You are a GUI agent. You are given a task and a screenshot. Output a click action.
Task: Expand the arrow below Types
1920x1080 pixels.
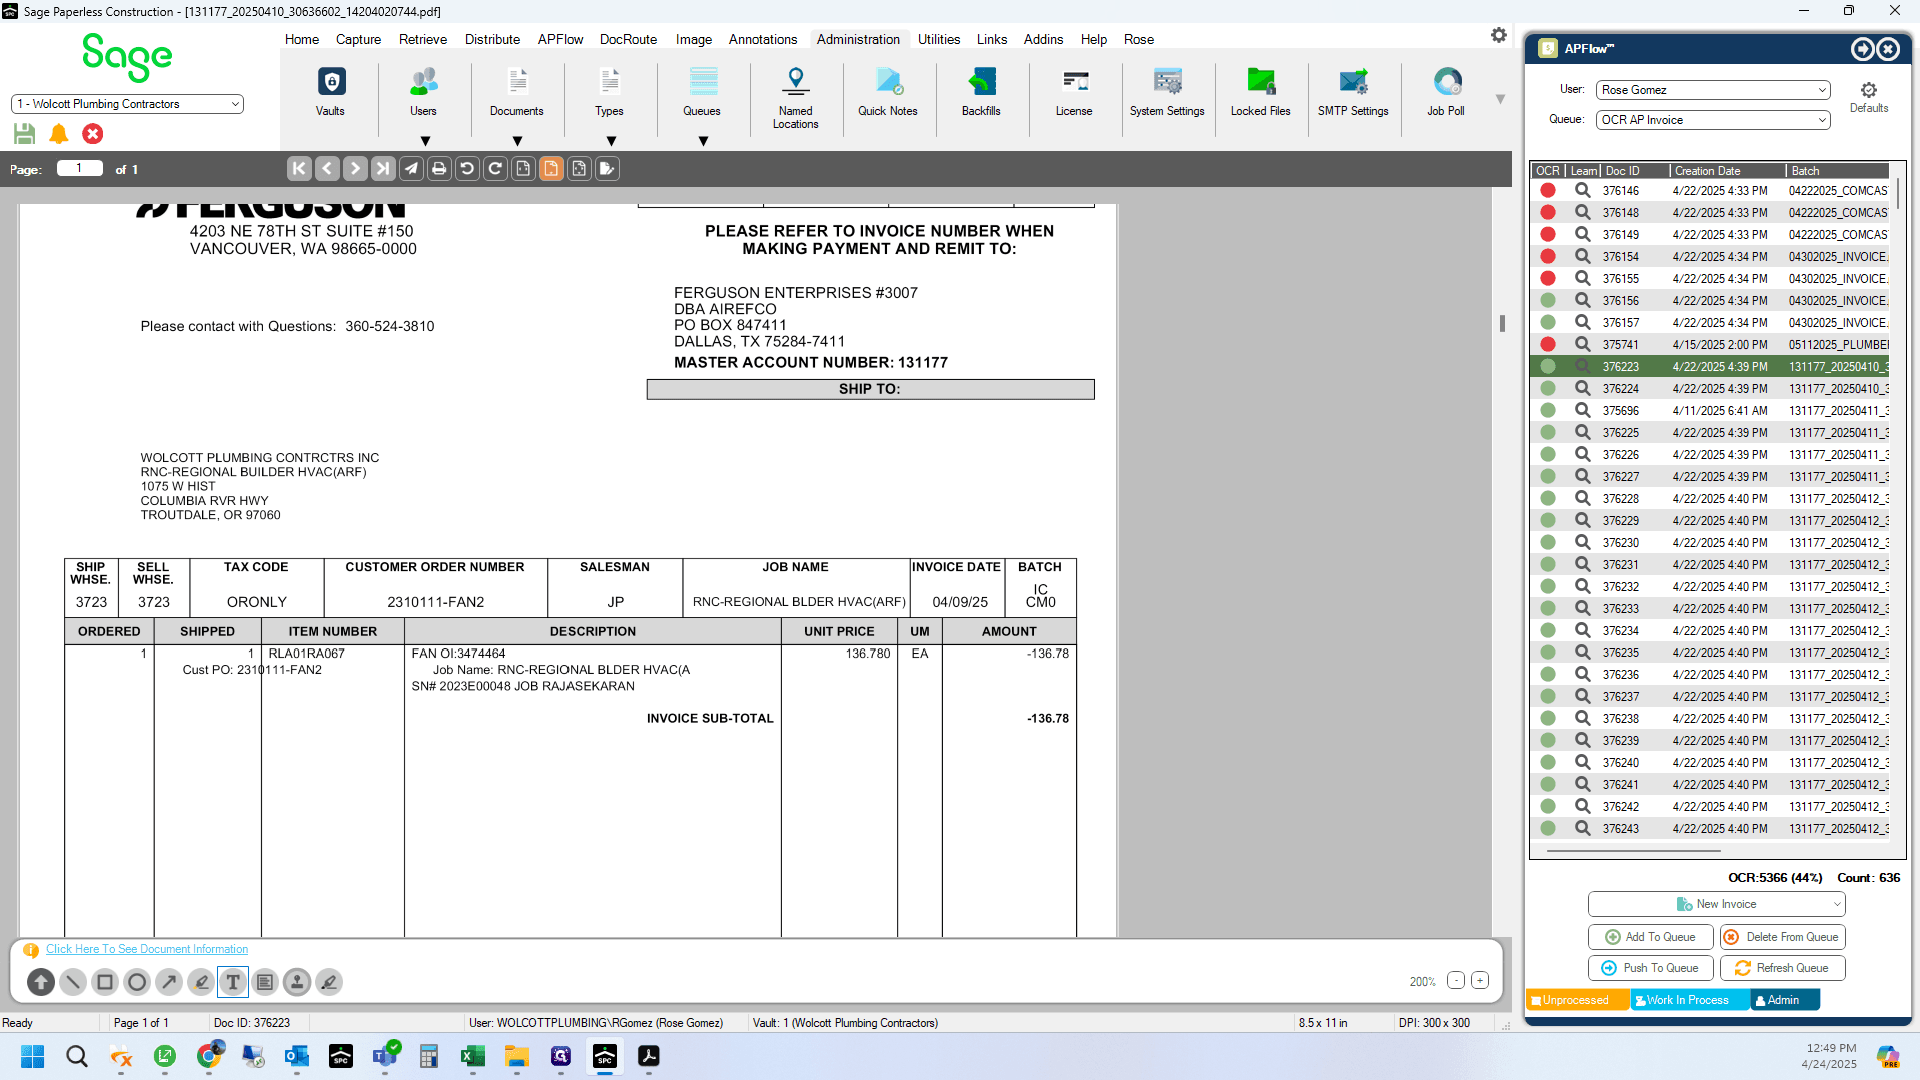click(611, 141)
